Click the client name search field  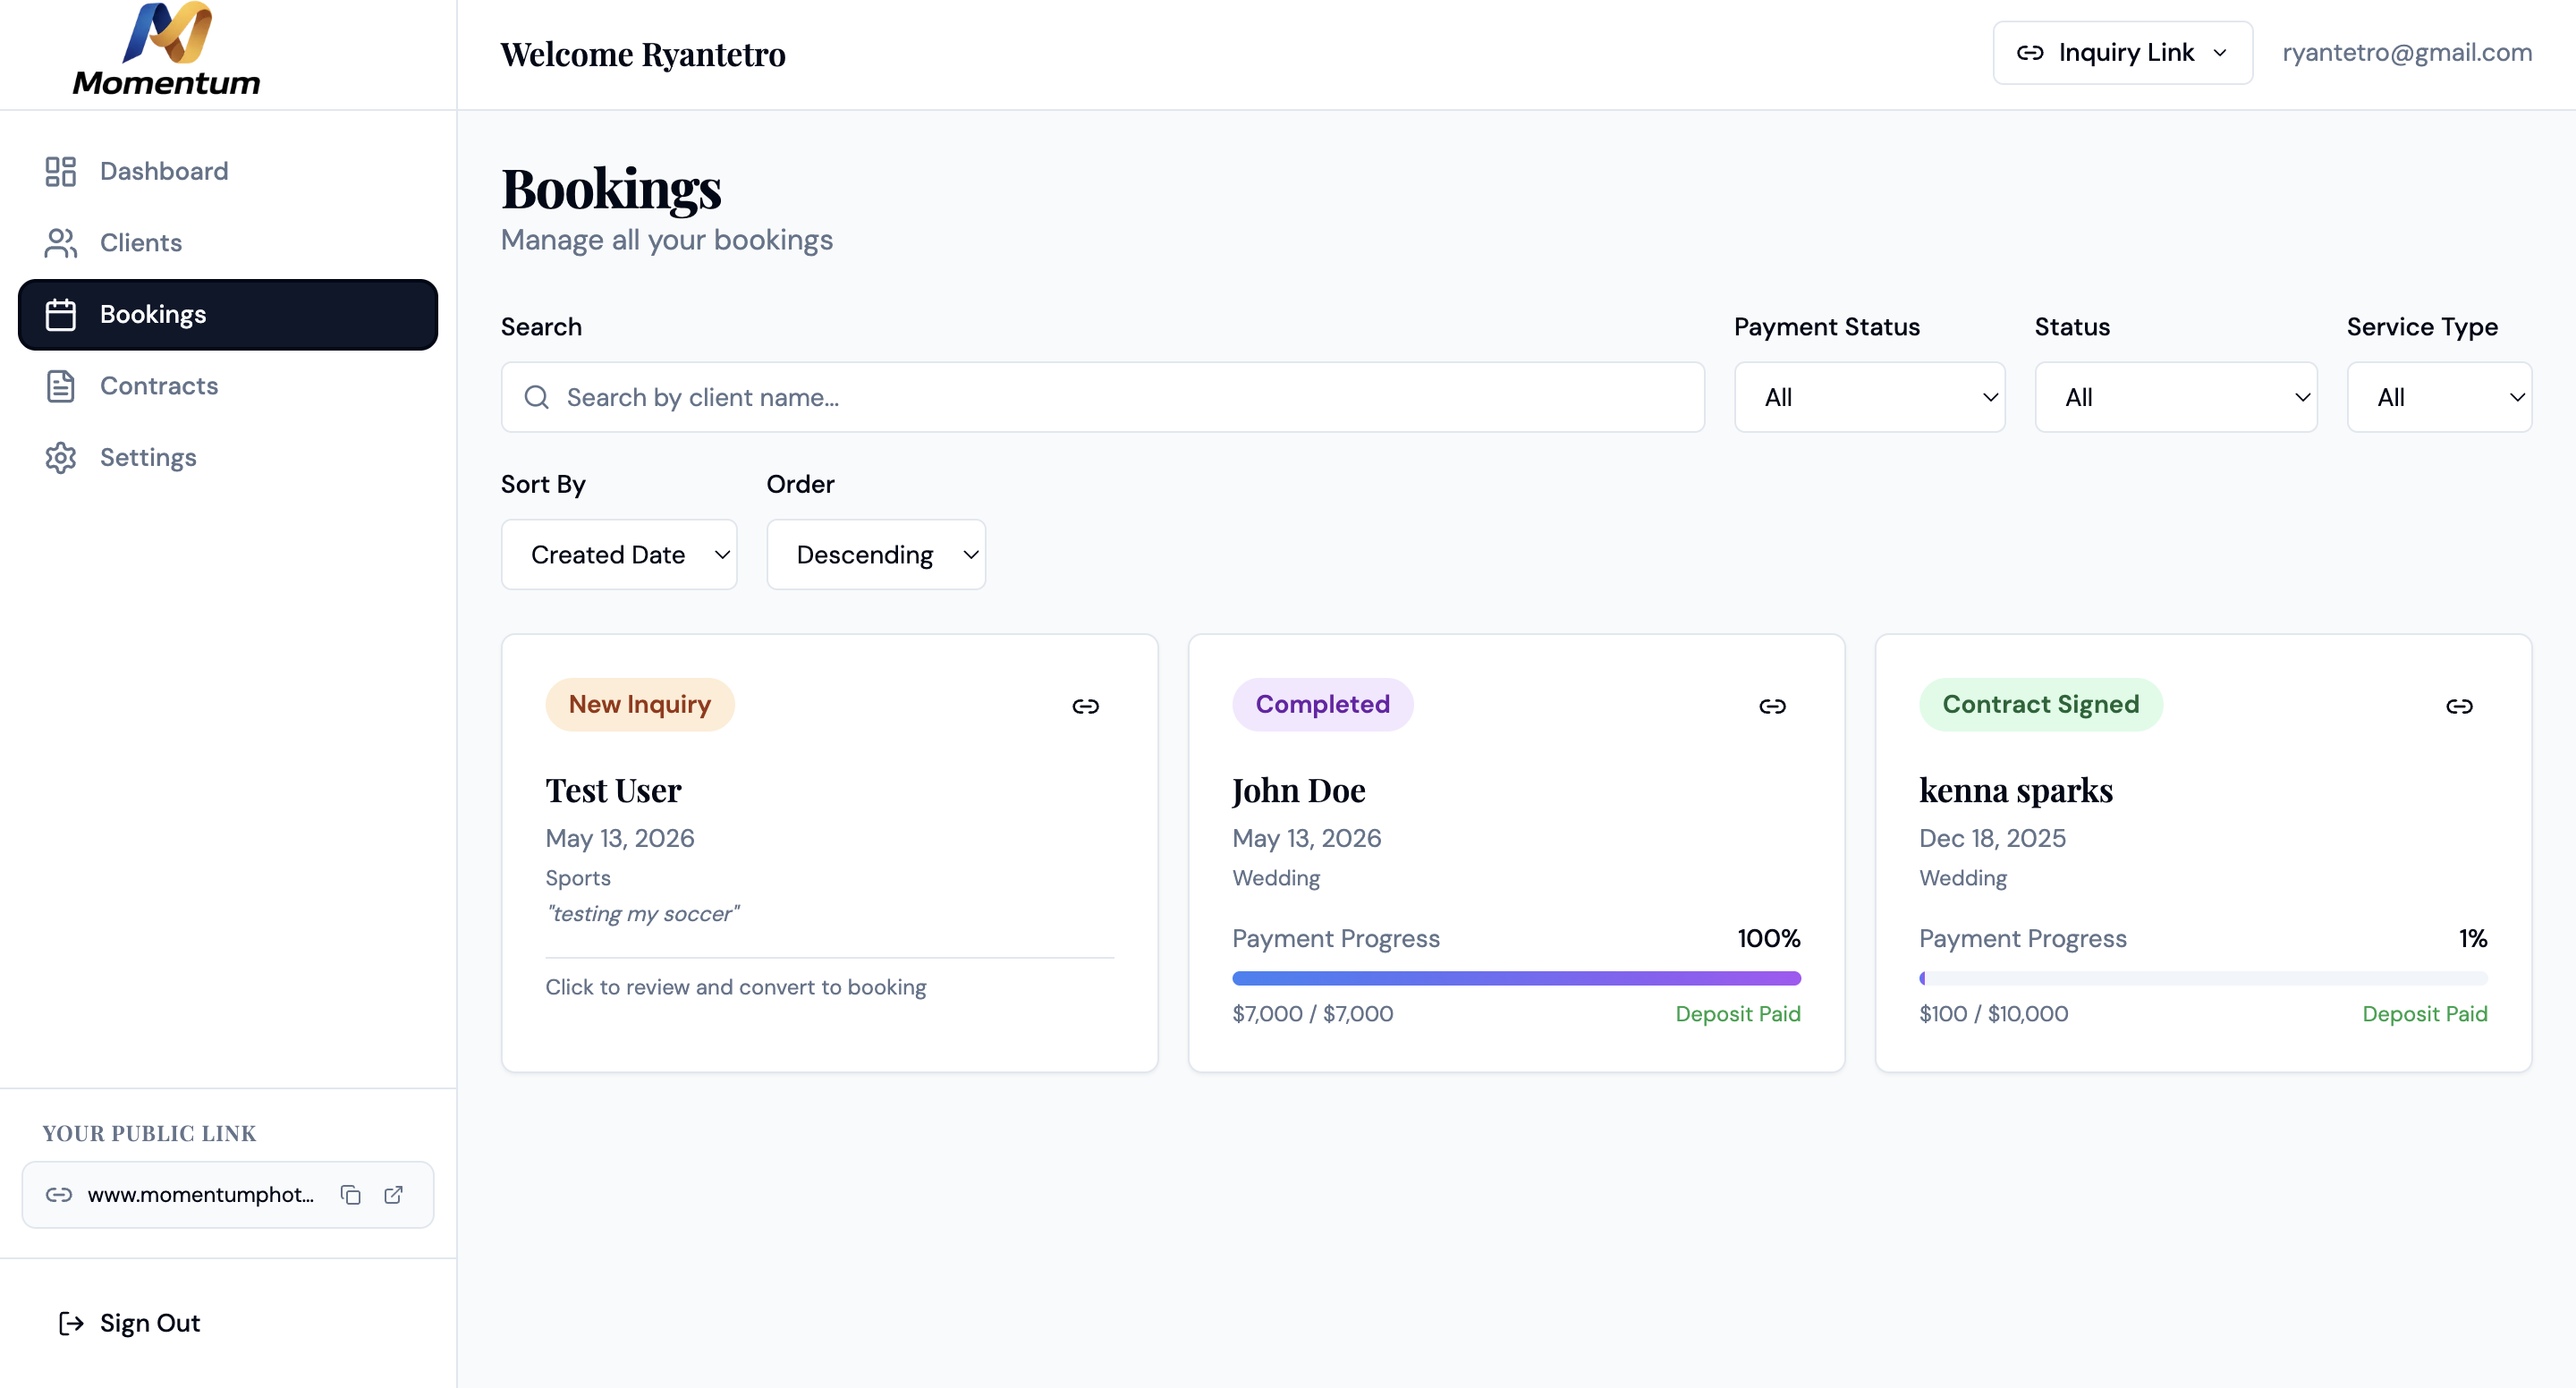(1101, 397)
